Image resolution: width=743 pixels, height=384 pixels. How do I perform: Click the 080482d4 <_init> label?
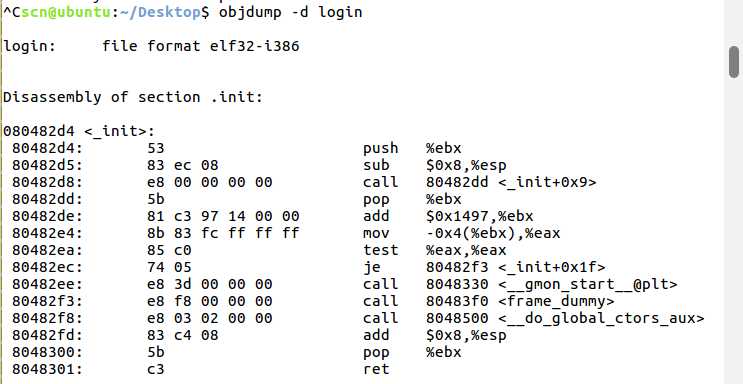point(79,131)
